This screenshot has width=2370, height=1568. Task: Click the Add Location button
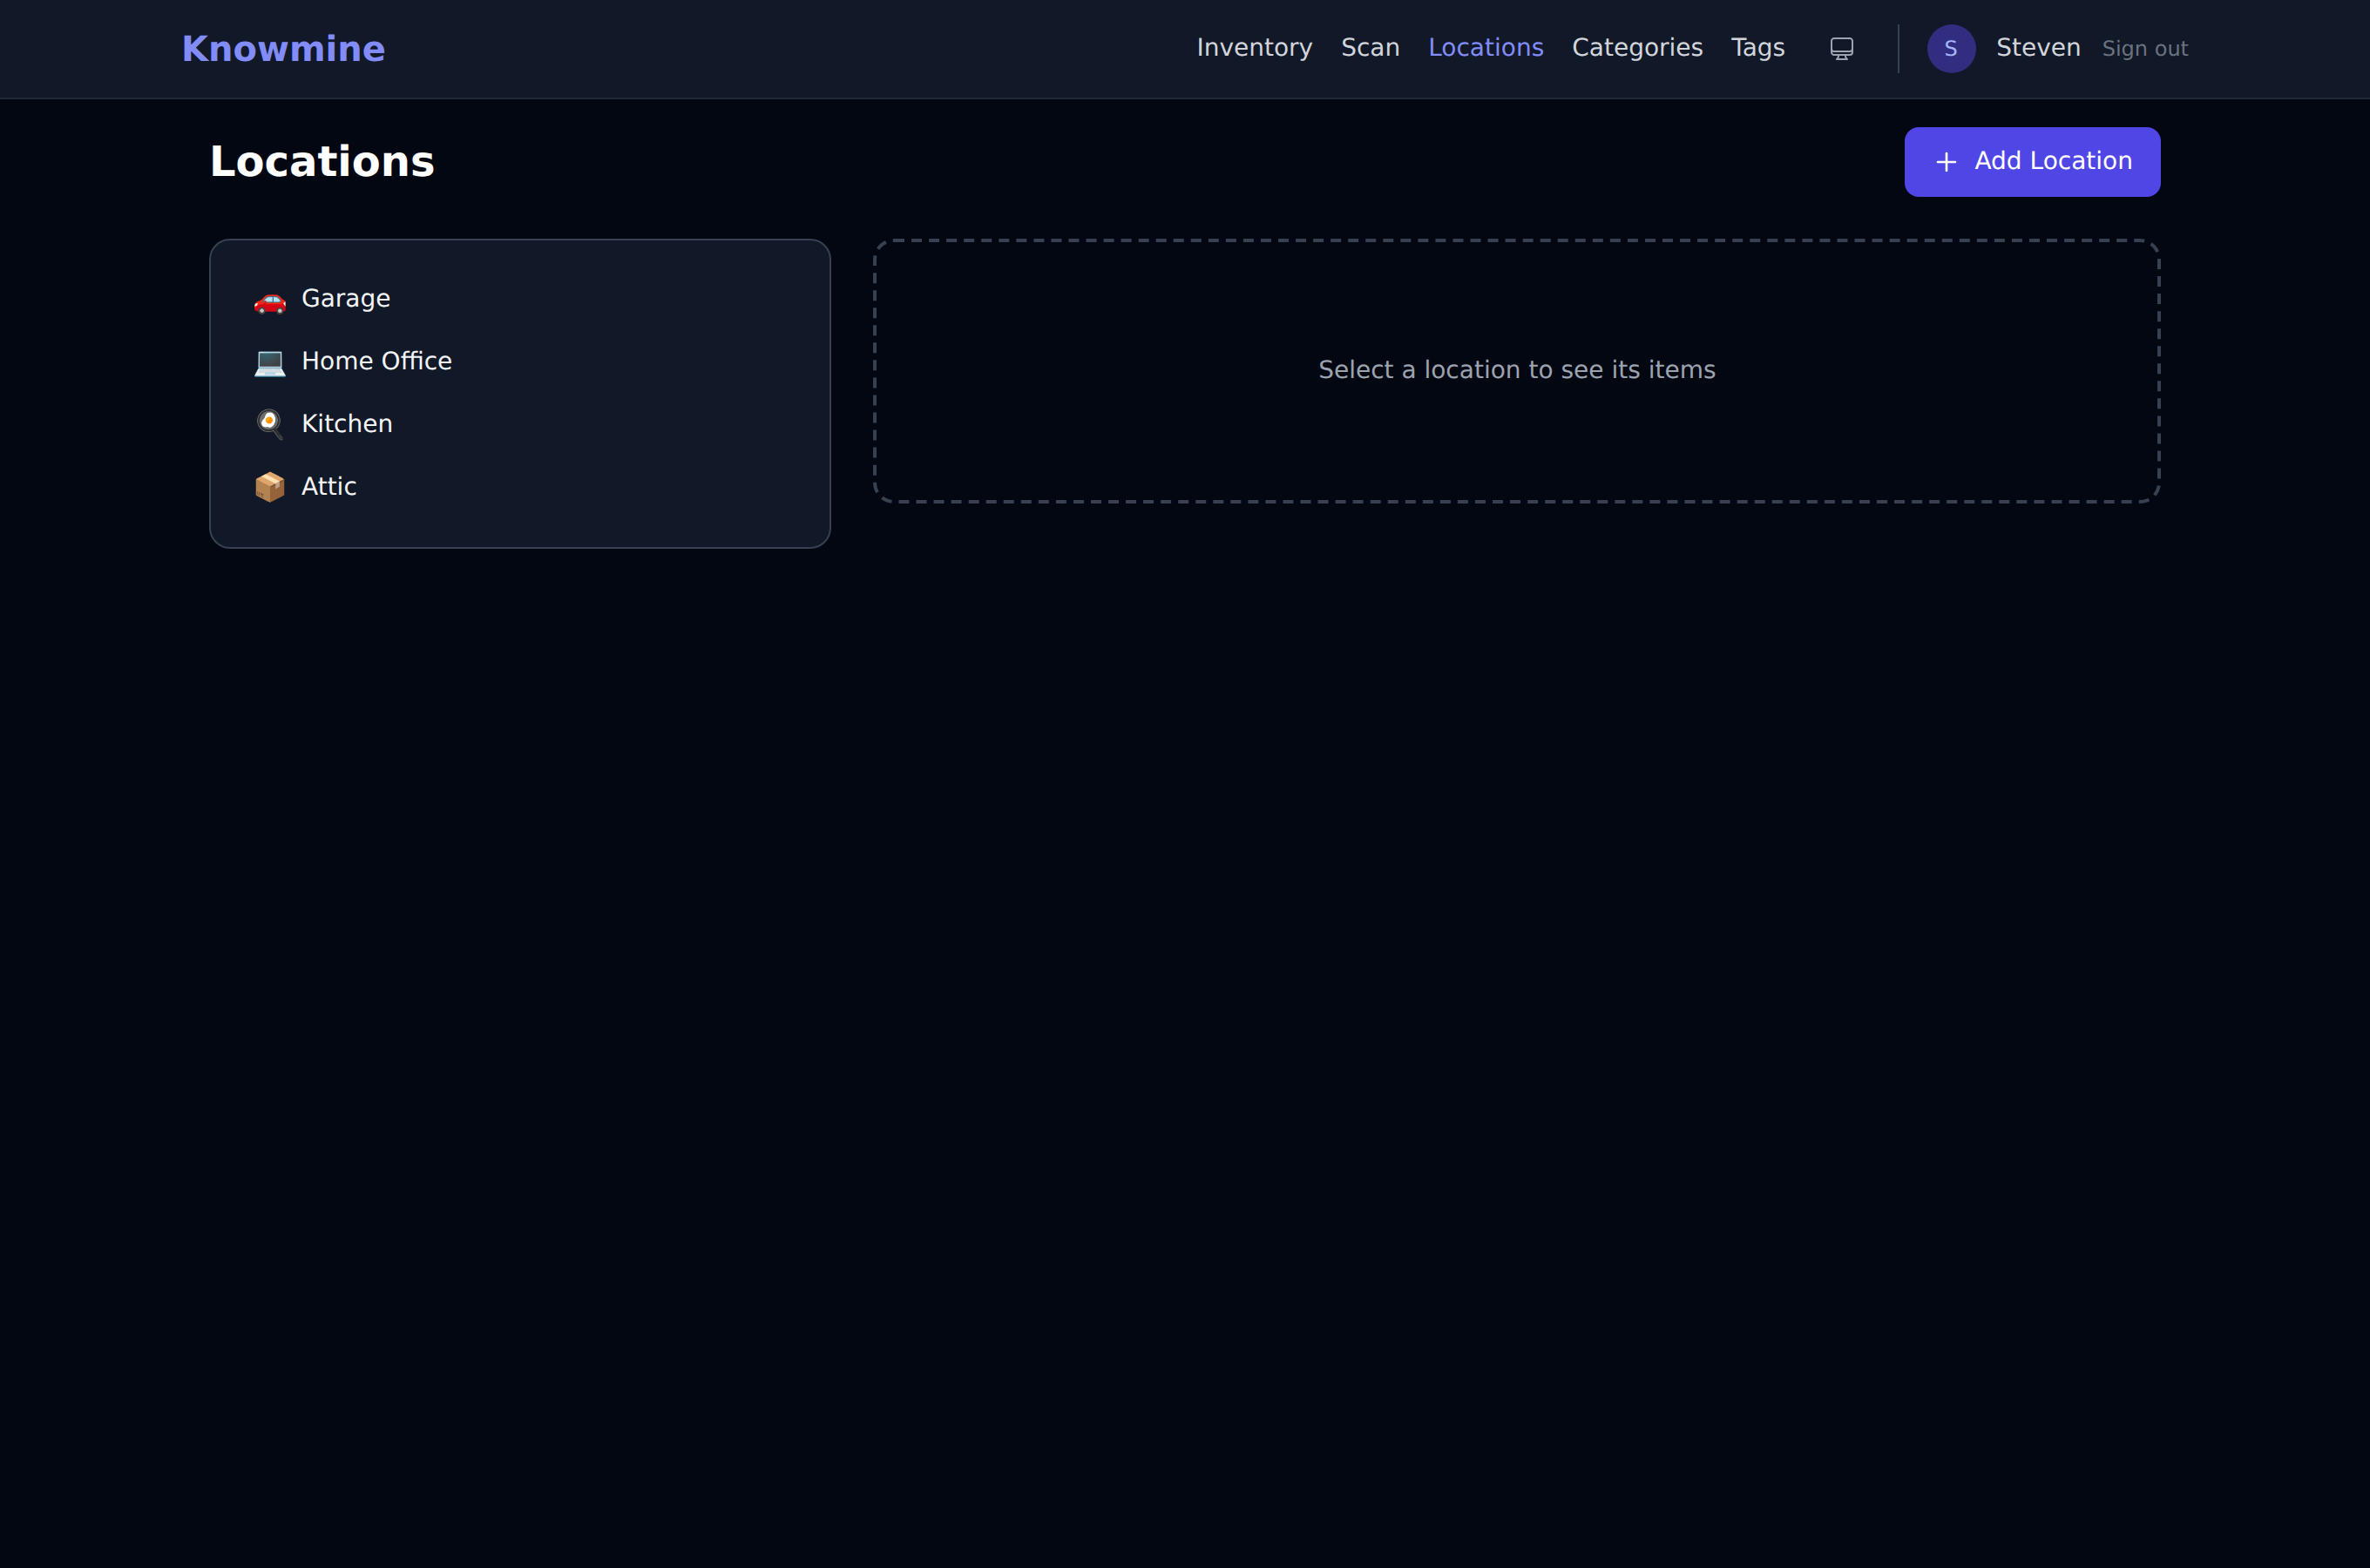[x=2031, y=162]
